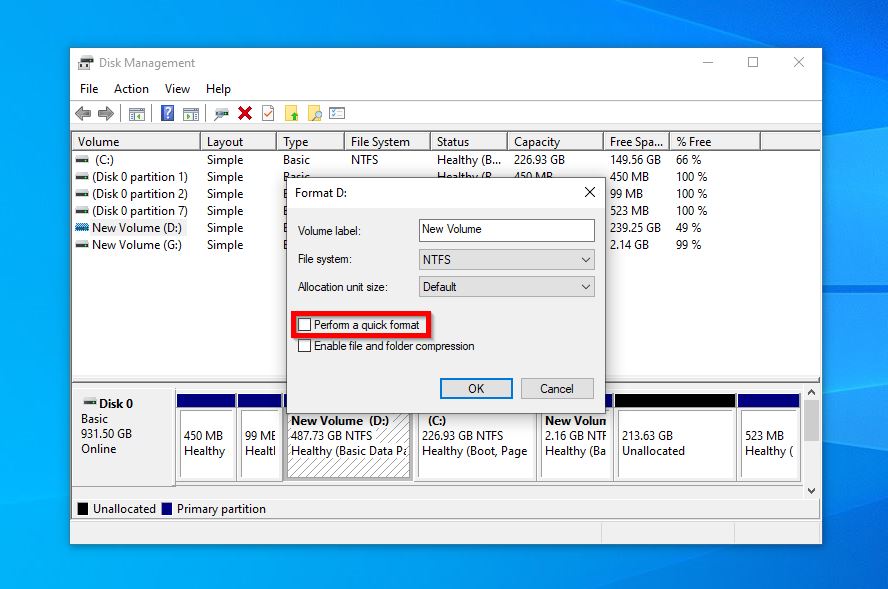Click disk pane scrollbar down arrow

811,491
